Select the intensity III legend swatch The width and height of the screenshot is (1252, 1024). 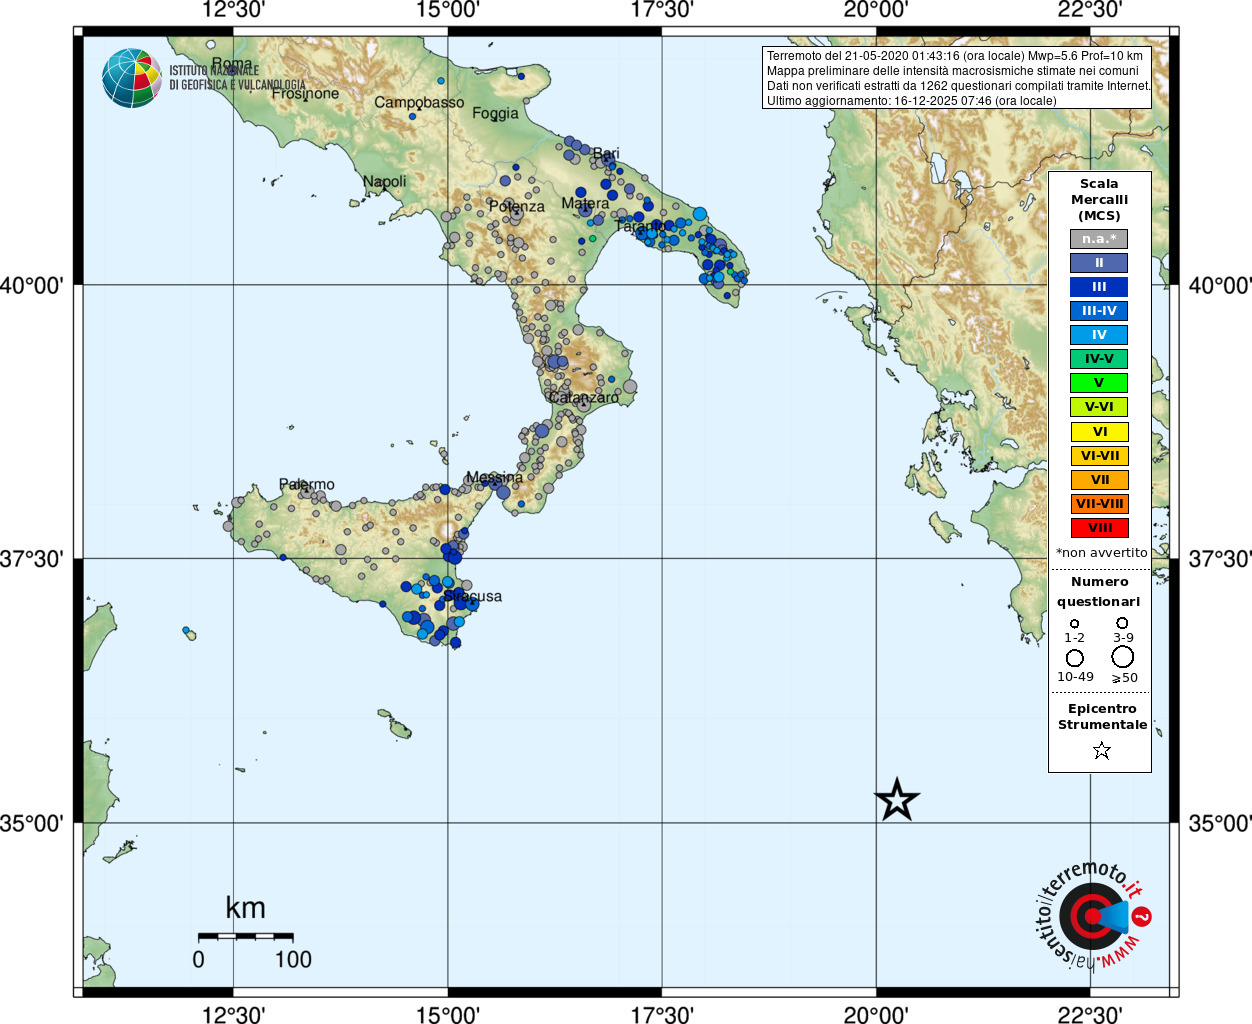pyautogui.click(x=1099, y=287)
